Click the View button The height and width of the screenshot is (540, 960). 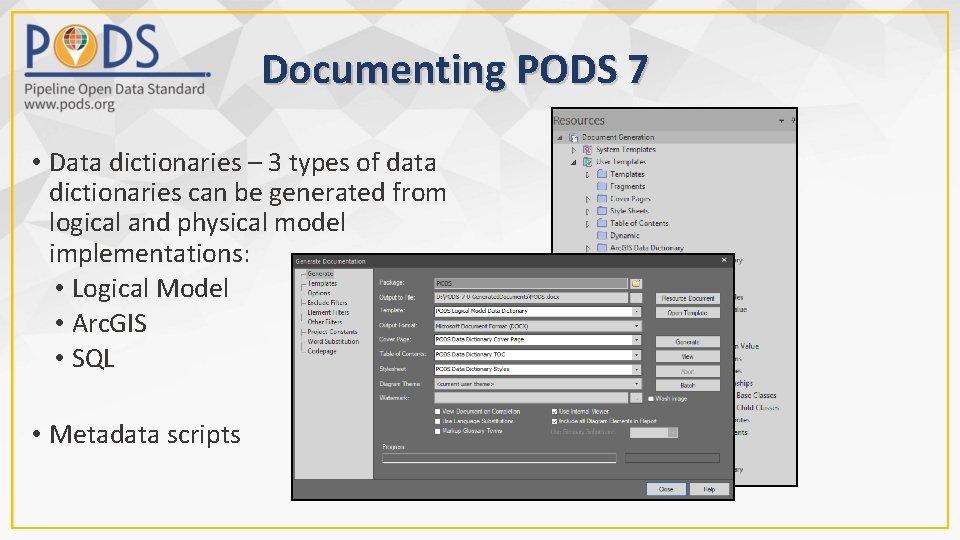(688, 356)
